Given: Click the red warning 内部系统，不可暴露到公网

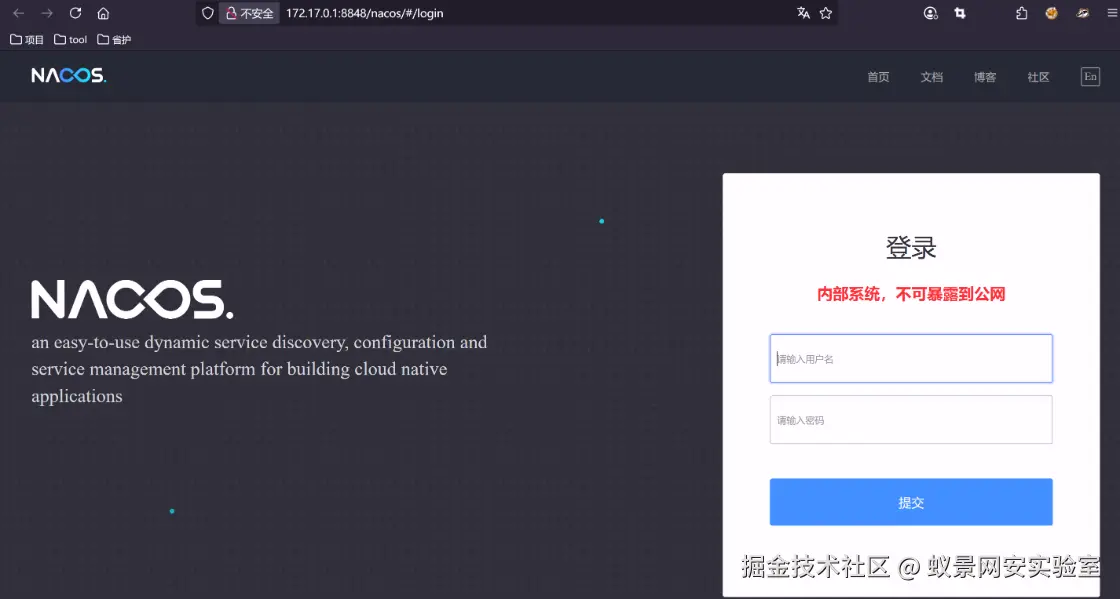Looking at the screenshot, I should coord(911,294).
